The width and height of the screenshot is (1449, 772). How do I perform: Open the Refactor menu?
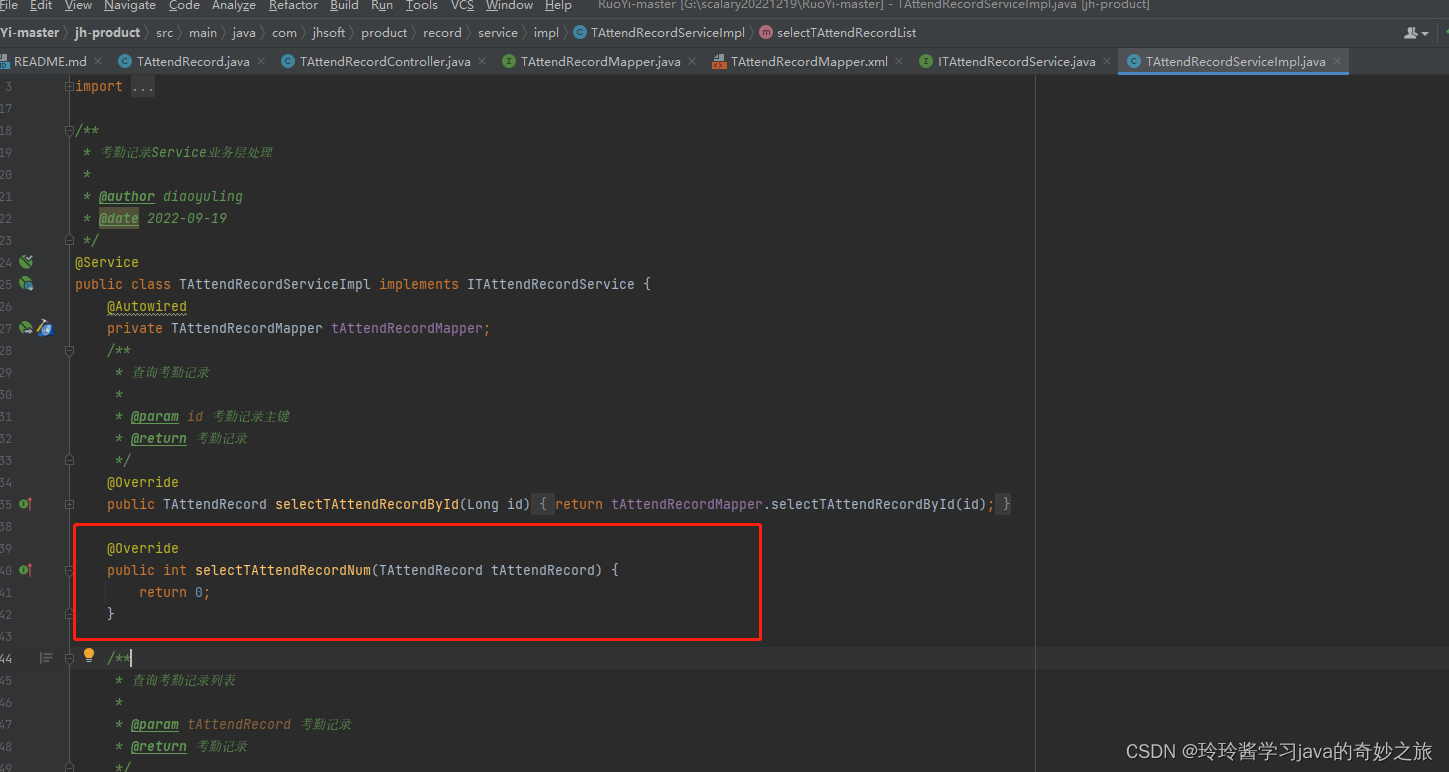tap(293, 5)
